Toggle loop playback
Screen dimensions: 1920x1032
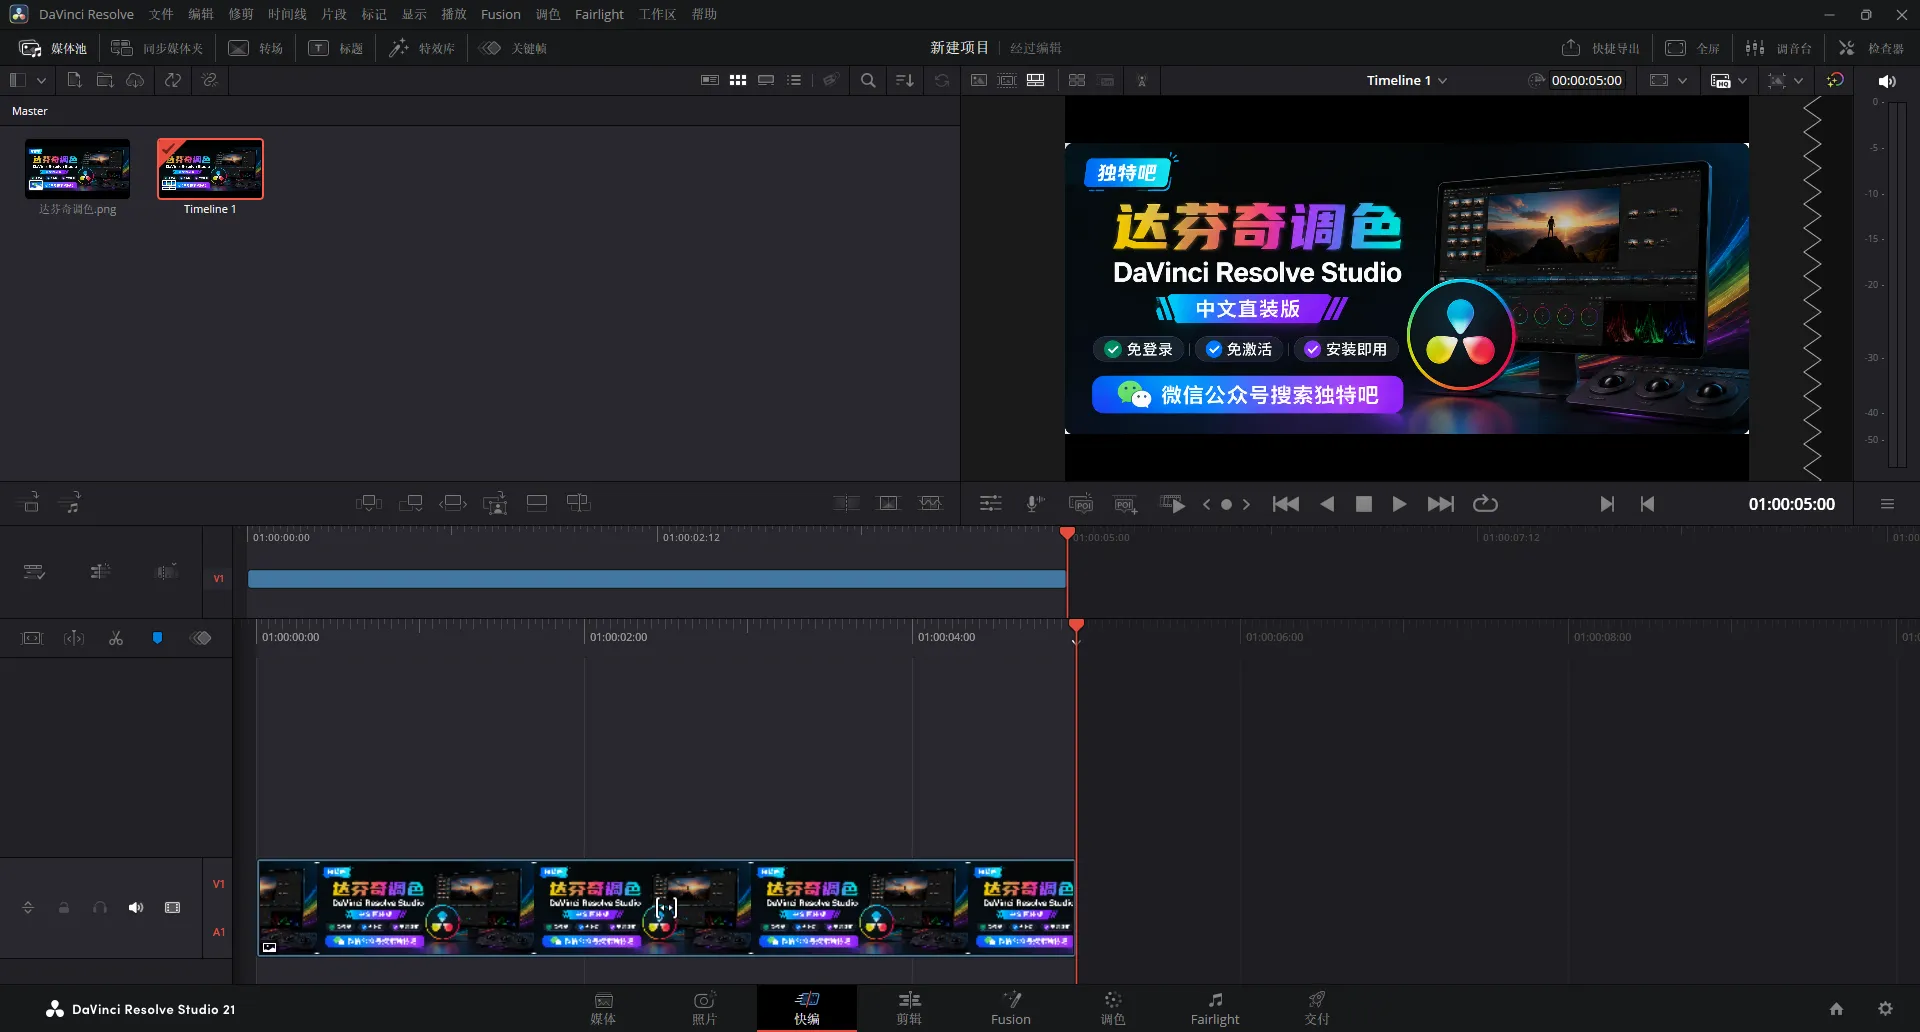point(1485,504)
